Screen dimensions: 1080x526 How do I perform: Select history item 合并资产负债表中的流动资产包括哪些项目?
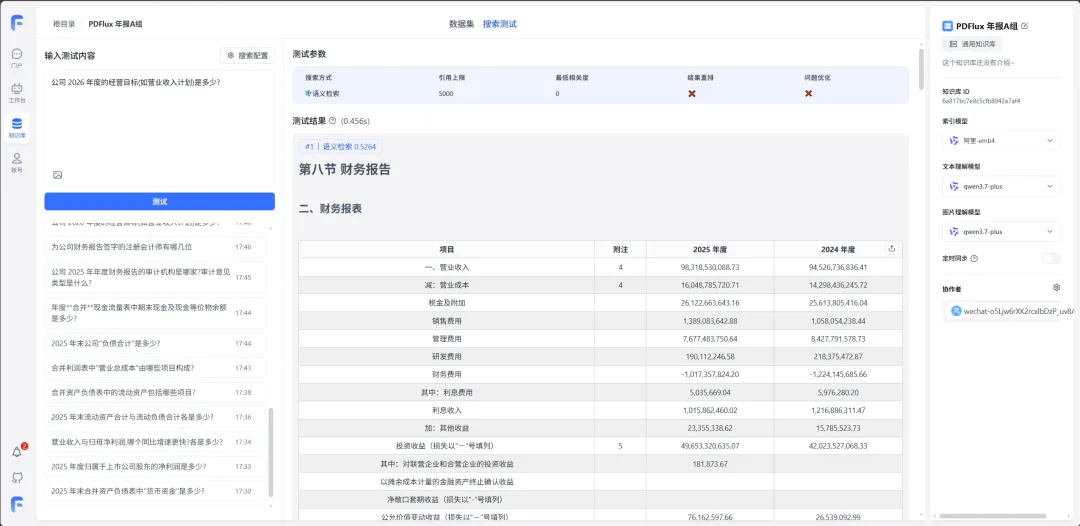pos(155,392)
